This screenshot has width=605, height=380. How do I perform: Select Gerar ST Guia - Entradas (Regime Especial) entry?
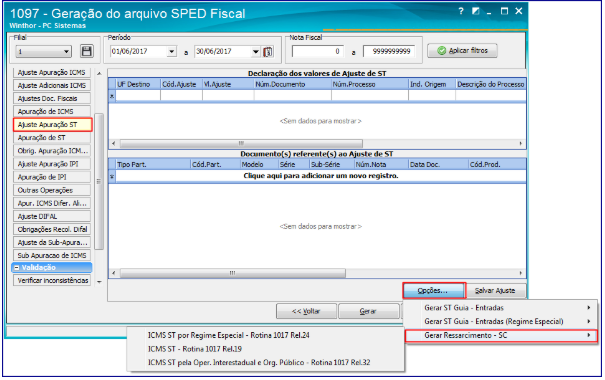(501, 321)
